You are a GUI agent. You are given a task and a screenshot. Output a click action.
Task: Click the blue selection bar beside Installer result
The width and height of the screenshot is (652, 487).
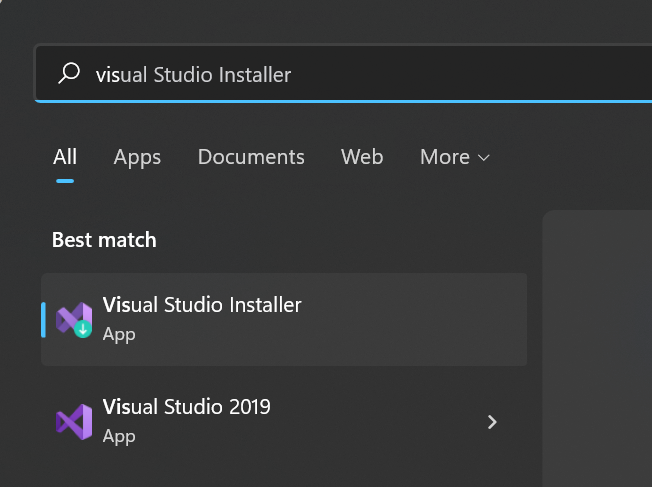43,320
